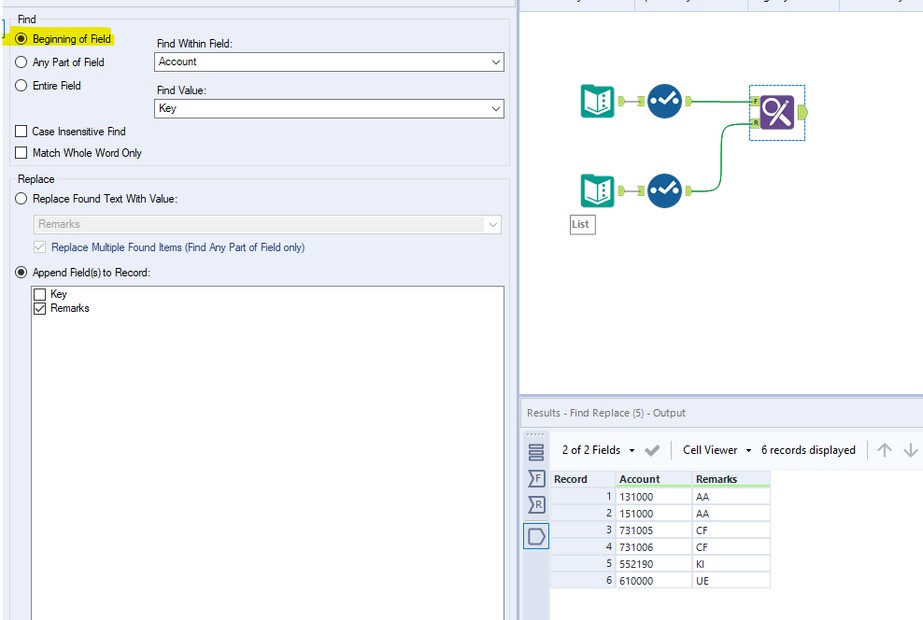923x620 pixels.
Task: Click the Find Replace tool icon
Action: click(x=777, y=112)
